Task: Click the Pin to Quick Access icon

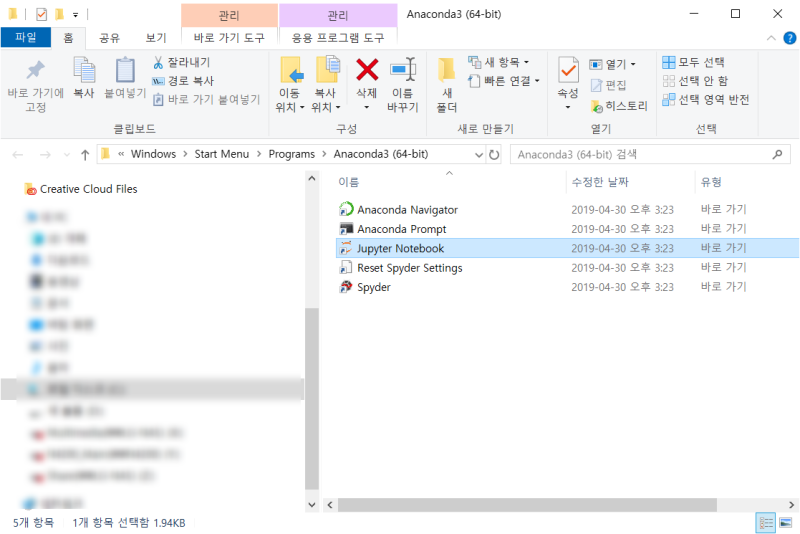Action: 35,70
